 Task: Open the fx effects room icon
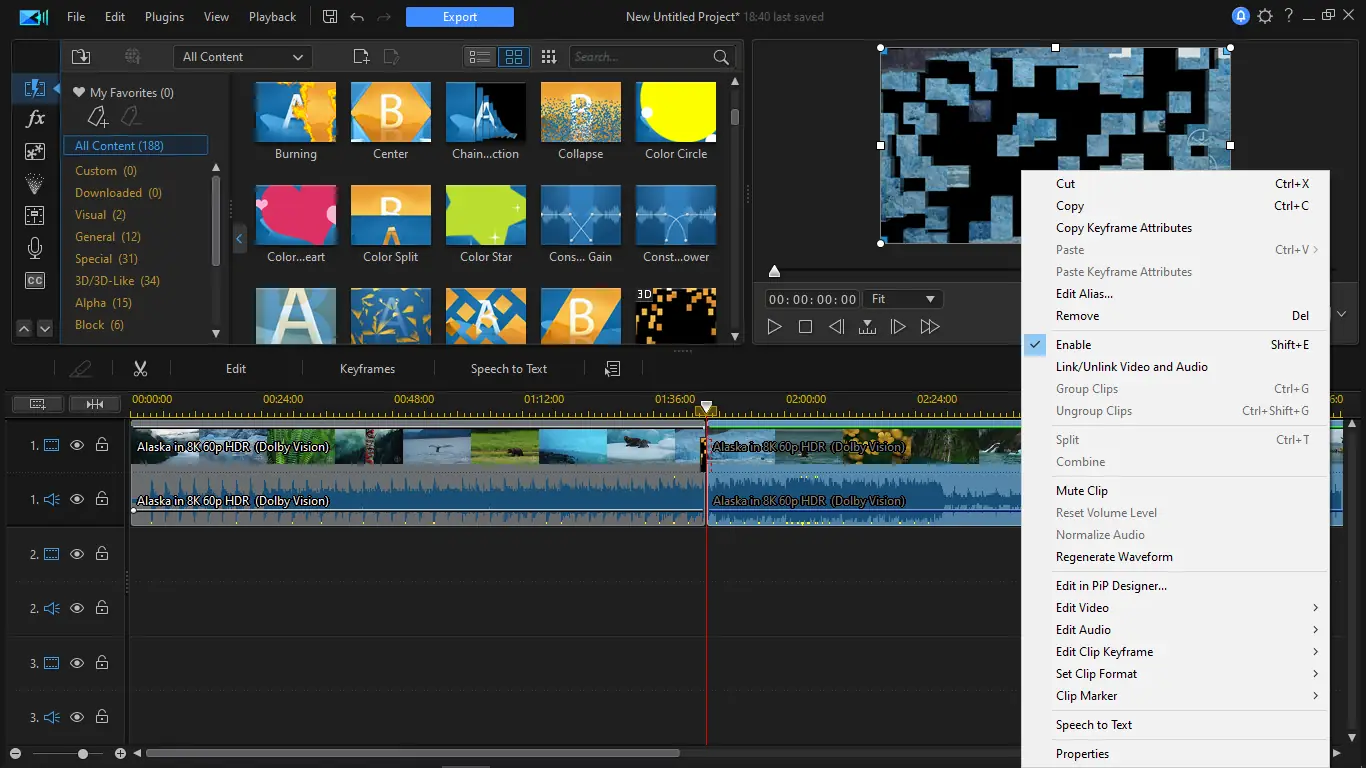tap(35, 119)
